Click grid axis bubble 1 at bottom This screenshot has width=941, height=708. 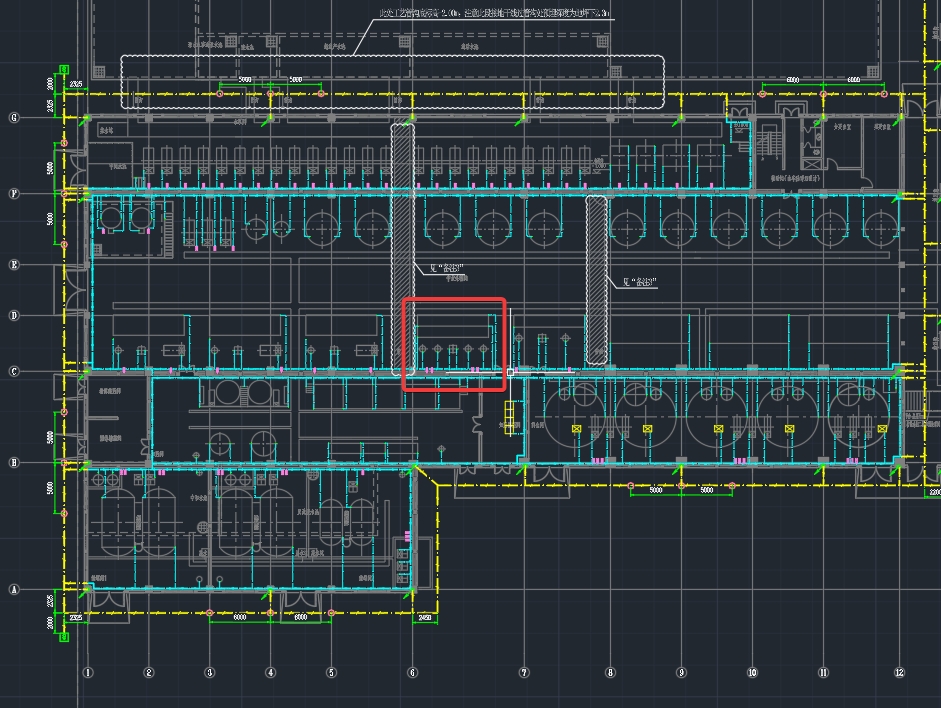(x=87, y=673)
